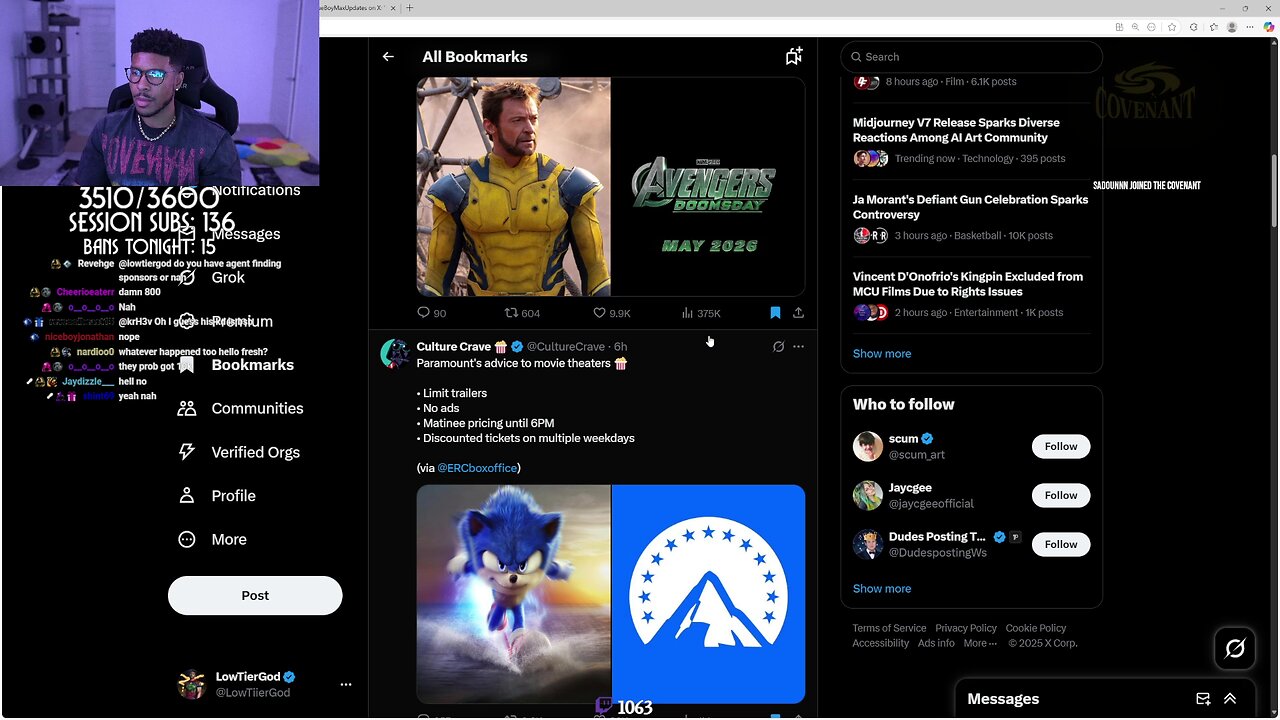Open the scum profile avatar

pos(868,446)
